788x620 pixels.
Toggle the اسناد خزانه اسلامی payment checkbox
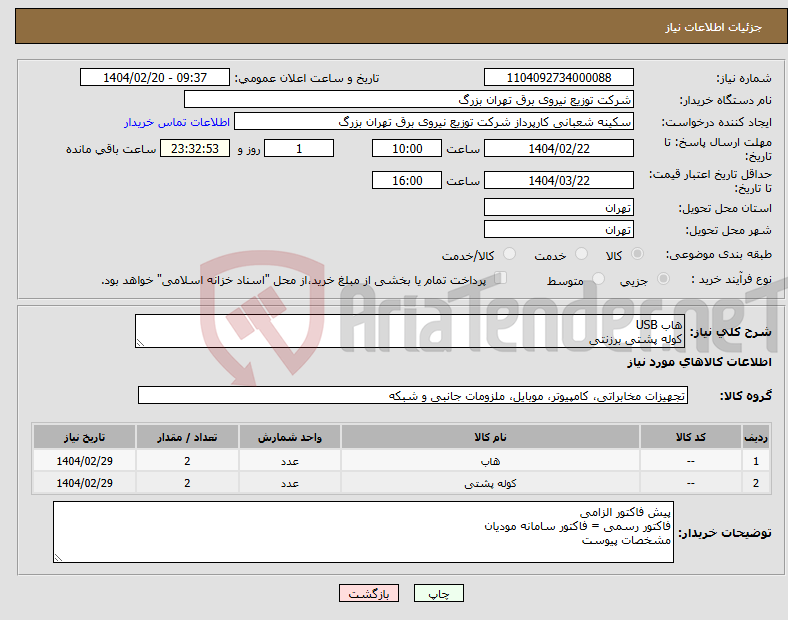tap(501, 278)
